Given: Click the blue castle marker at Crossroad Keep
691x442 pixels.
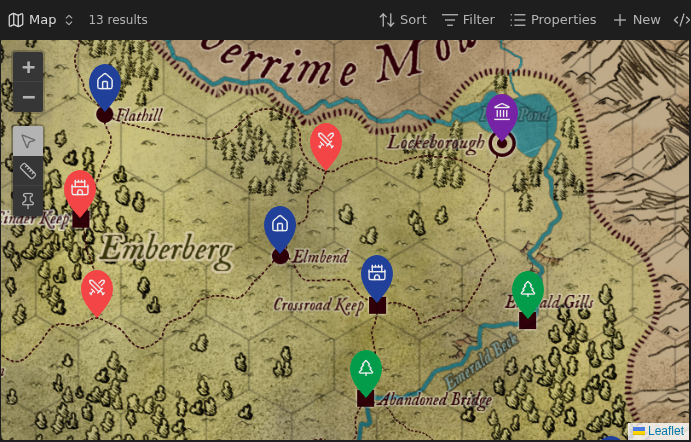Looking at the screenshot, I should [377, 278].
